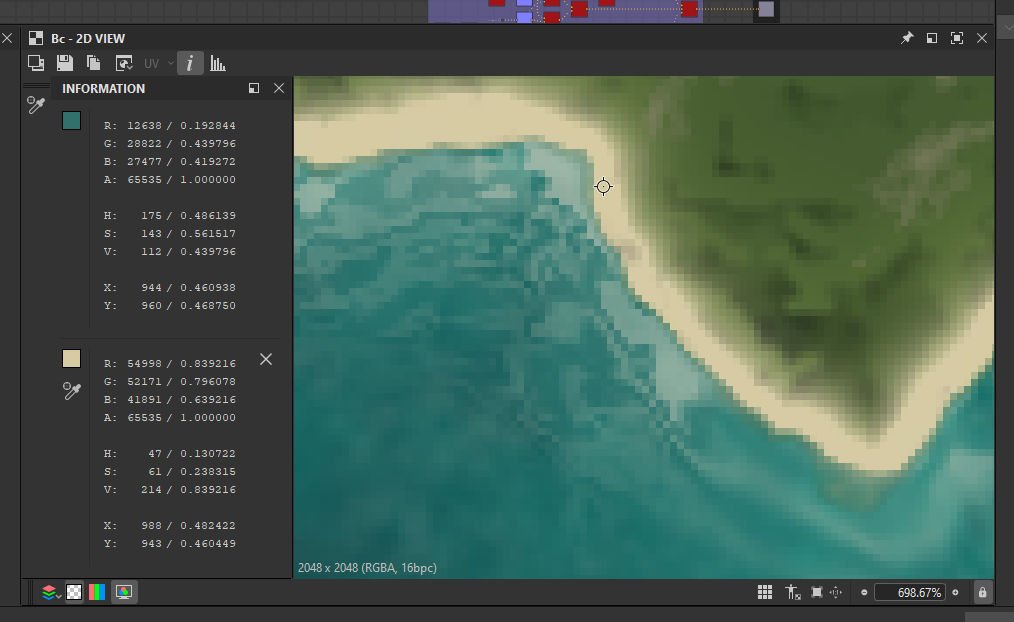Viewport: 1014px width, 622px height.
Task: Click the eyedropper beside the beige sample
Action: (x=72, y=391)
